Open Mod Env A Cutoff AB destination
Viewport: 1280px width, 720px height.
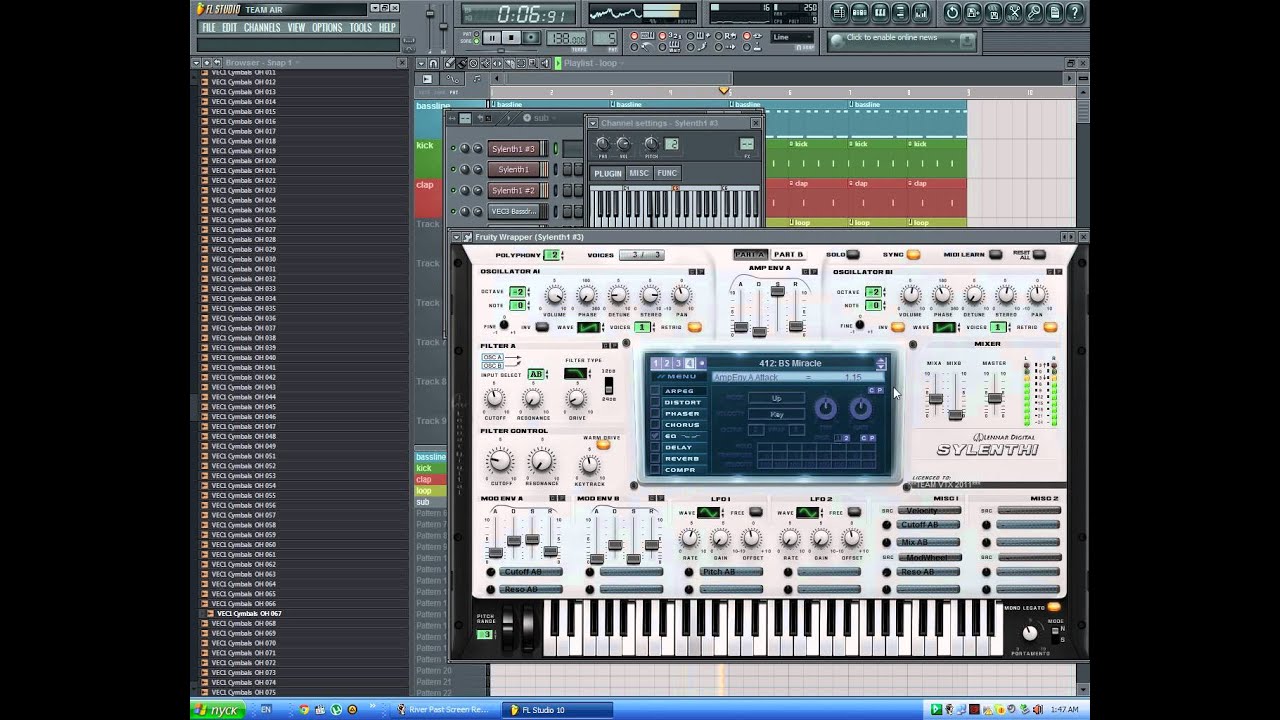[530, 572]
